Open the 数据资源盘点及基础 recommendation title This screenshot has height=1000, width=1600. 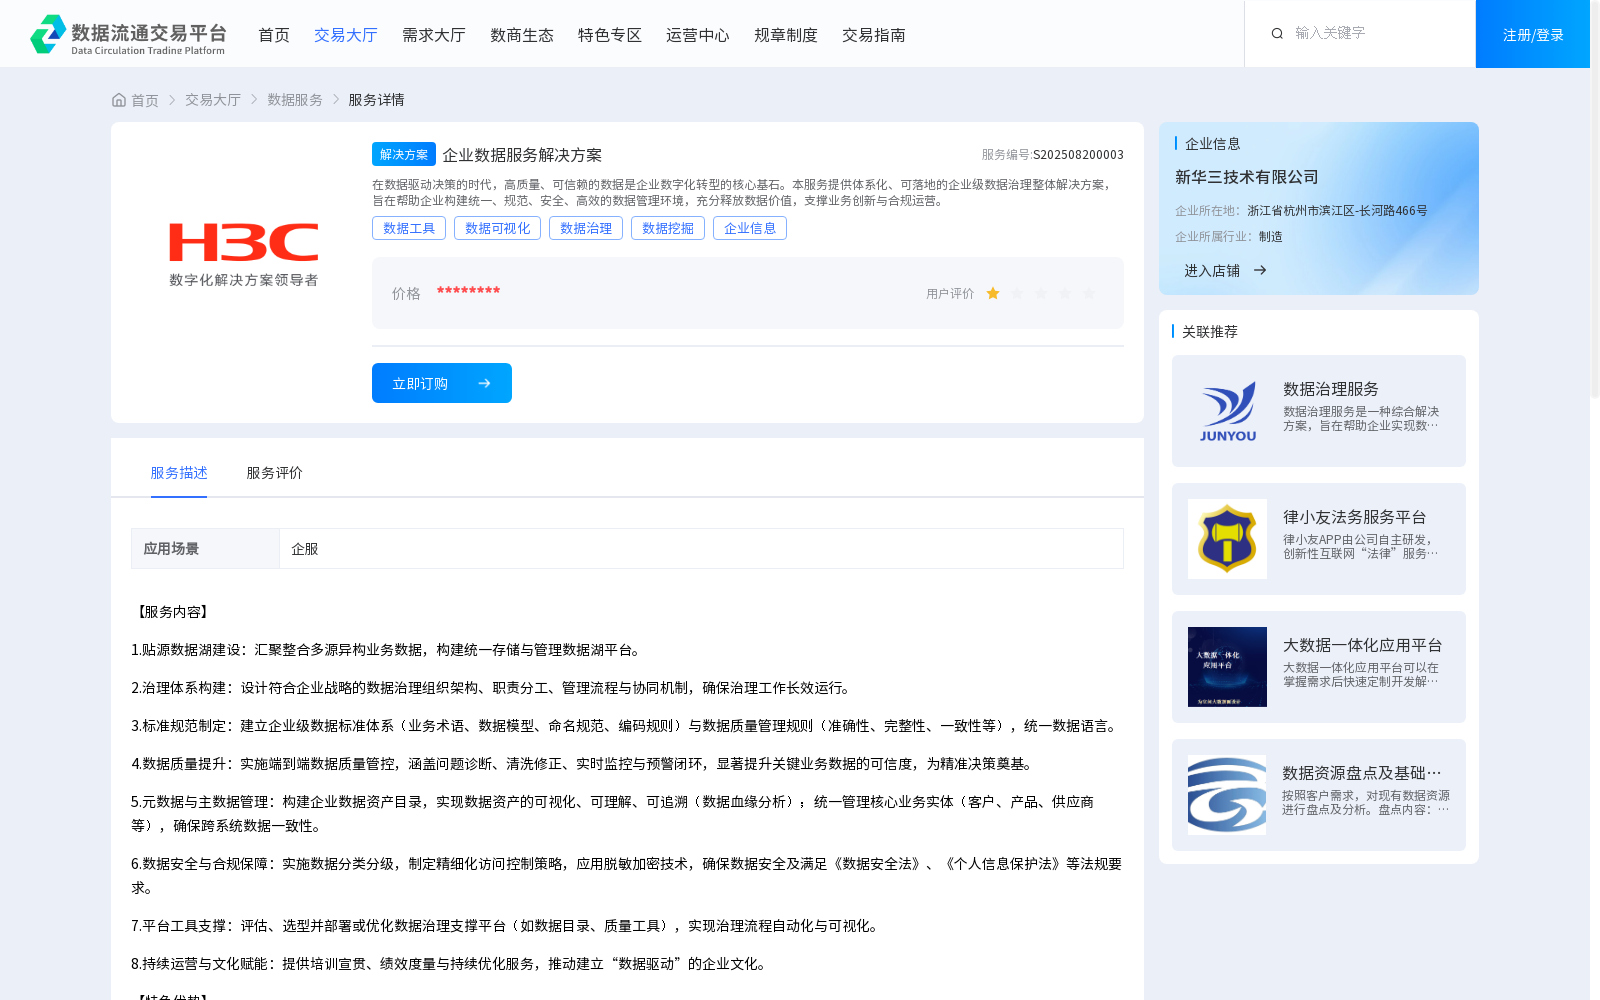(1362, 773)
